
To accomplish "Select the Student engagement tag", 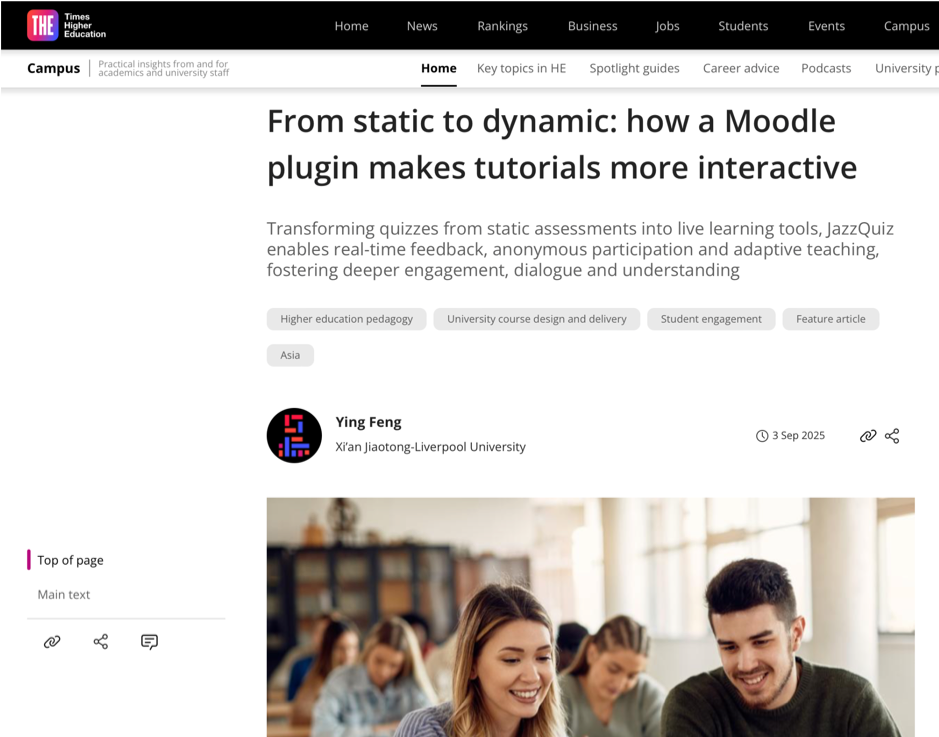I will point(711,319).
